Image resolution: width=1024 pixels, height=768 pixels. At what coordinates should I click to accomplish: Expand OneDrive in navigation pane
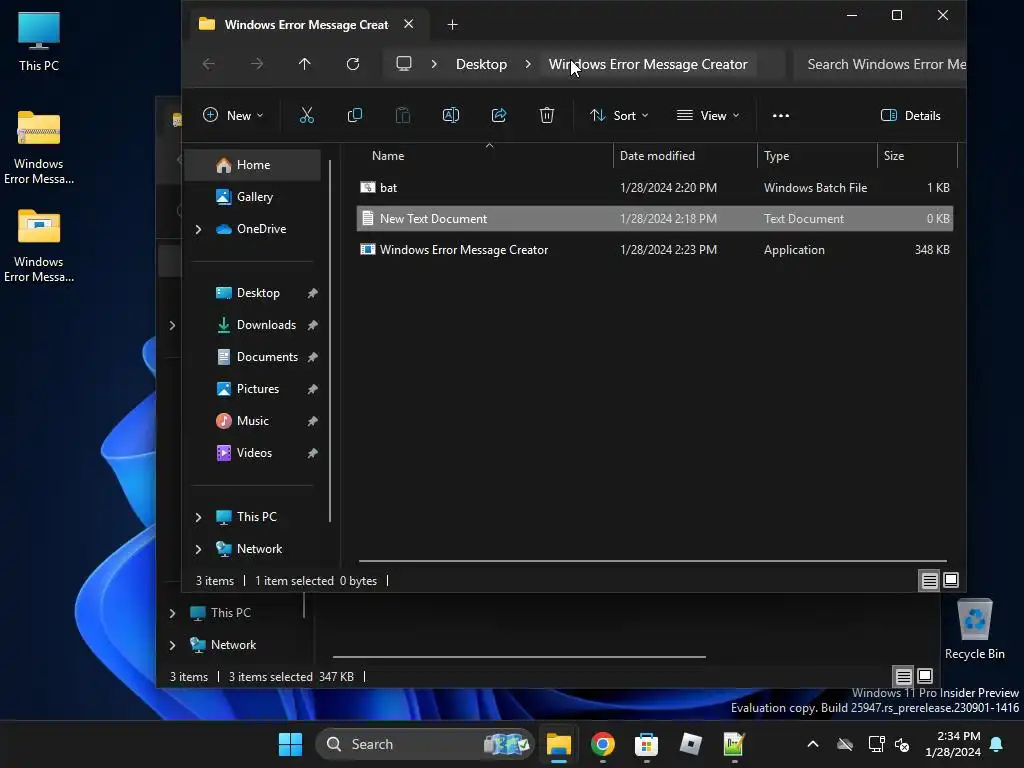click(x=199, y=229)
